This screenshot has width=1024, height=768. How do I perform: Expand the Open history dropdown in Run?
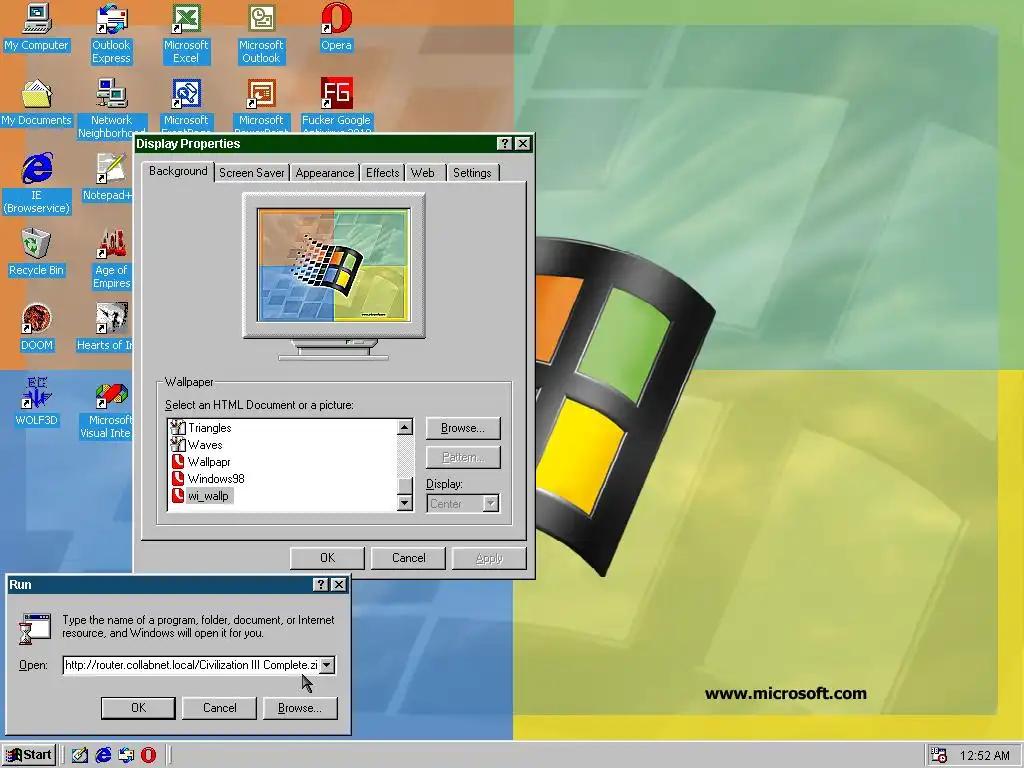tap(327, 665)
